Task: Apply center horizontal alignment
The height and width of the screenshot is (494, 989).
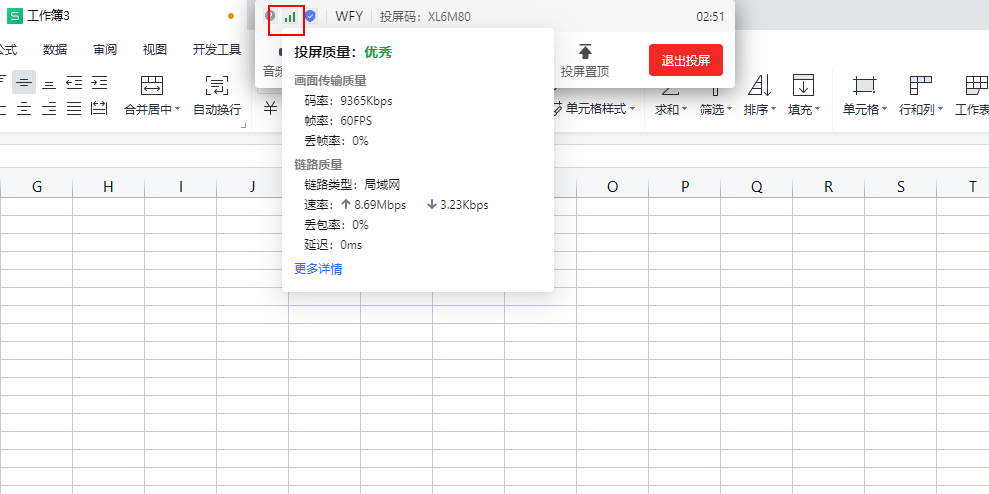Action: click(x=24, y=109)
